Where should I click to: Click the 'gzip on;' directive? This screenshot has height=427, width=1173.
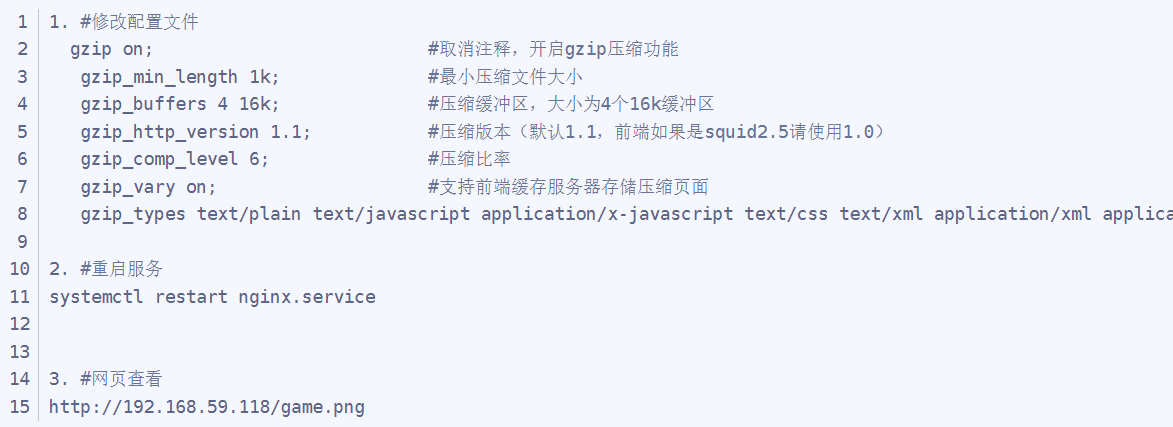pos(112,49)
